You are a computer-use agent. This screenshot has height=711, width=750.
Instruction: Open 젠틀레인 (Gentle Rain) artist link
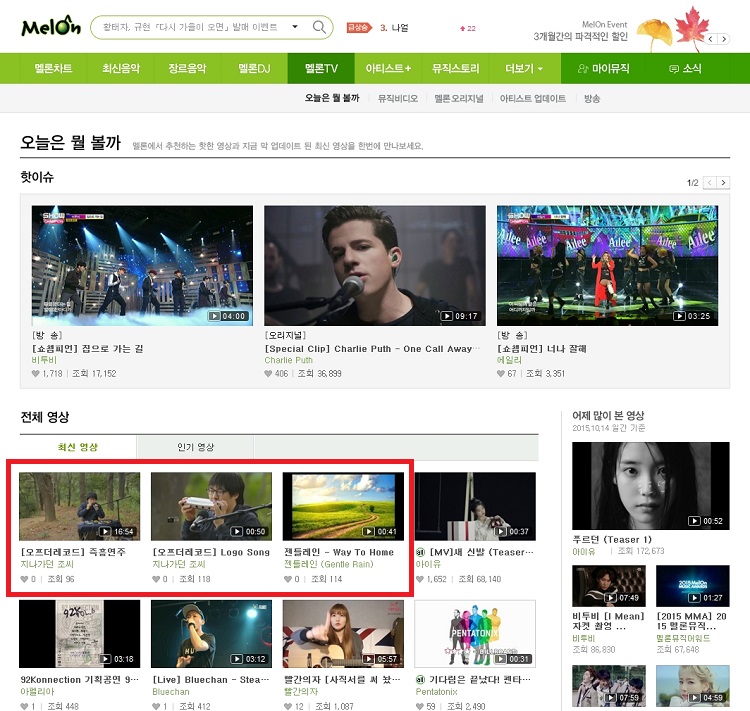click(x=329, y=564)
